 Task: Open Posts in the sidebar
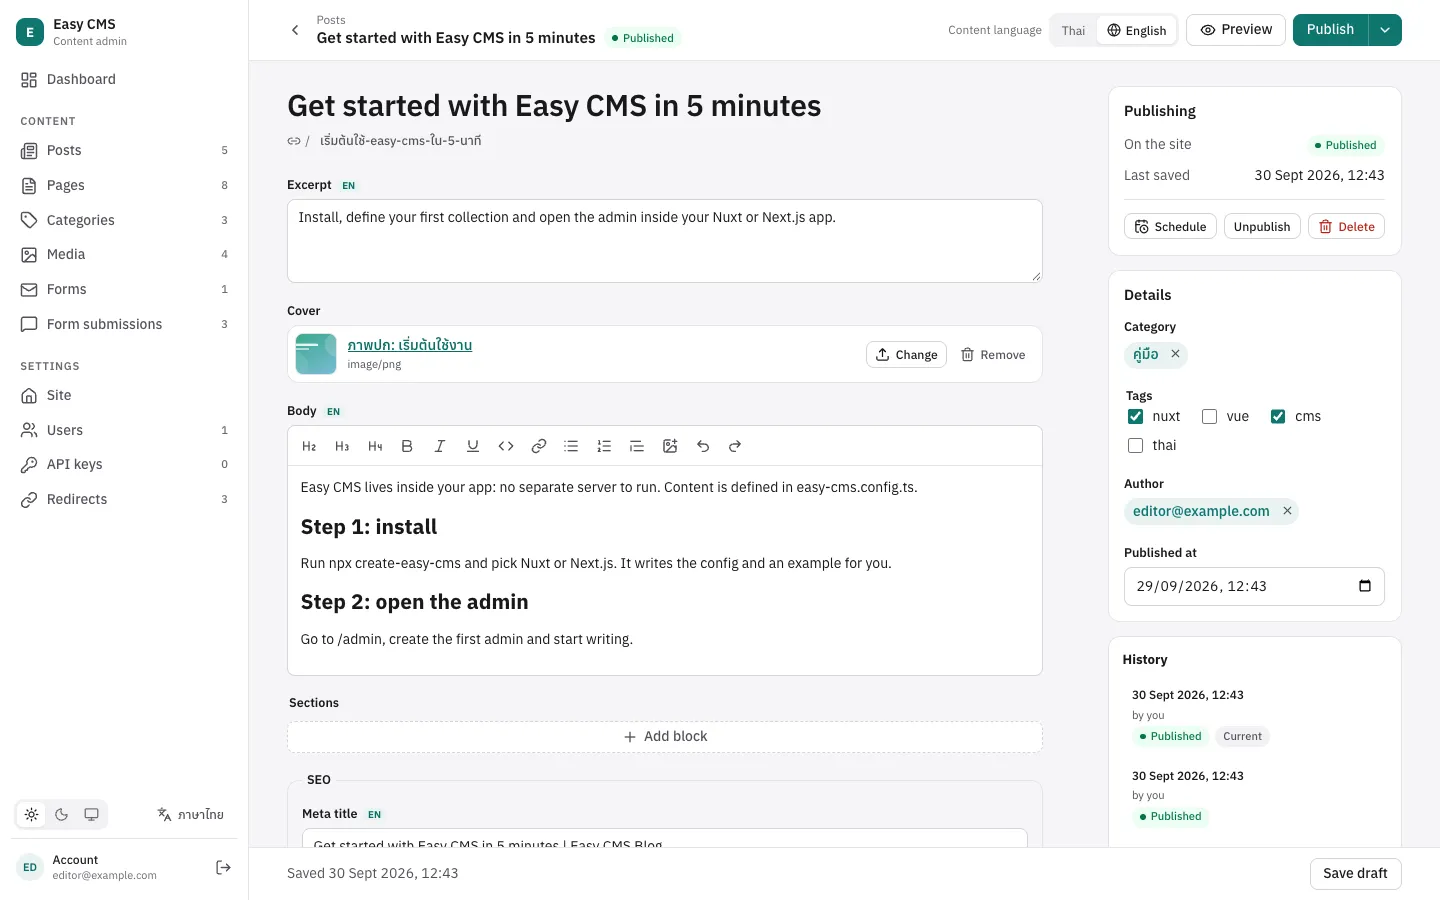pyautogui.click(x=124, y=150)
